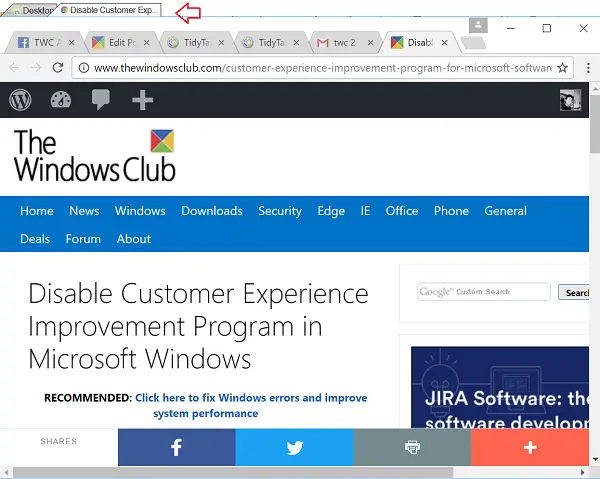
Task: View site information icon in address bar
Action: pos(84,68)
